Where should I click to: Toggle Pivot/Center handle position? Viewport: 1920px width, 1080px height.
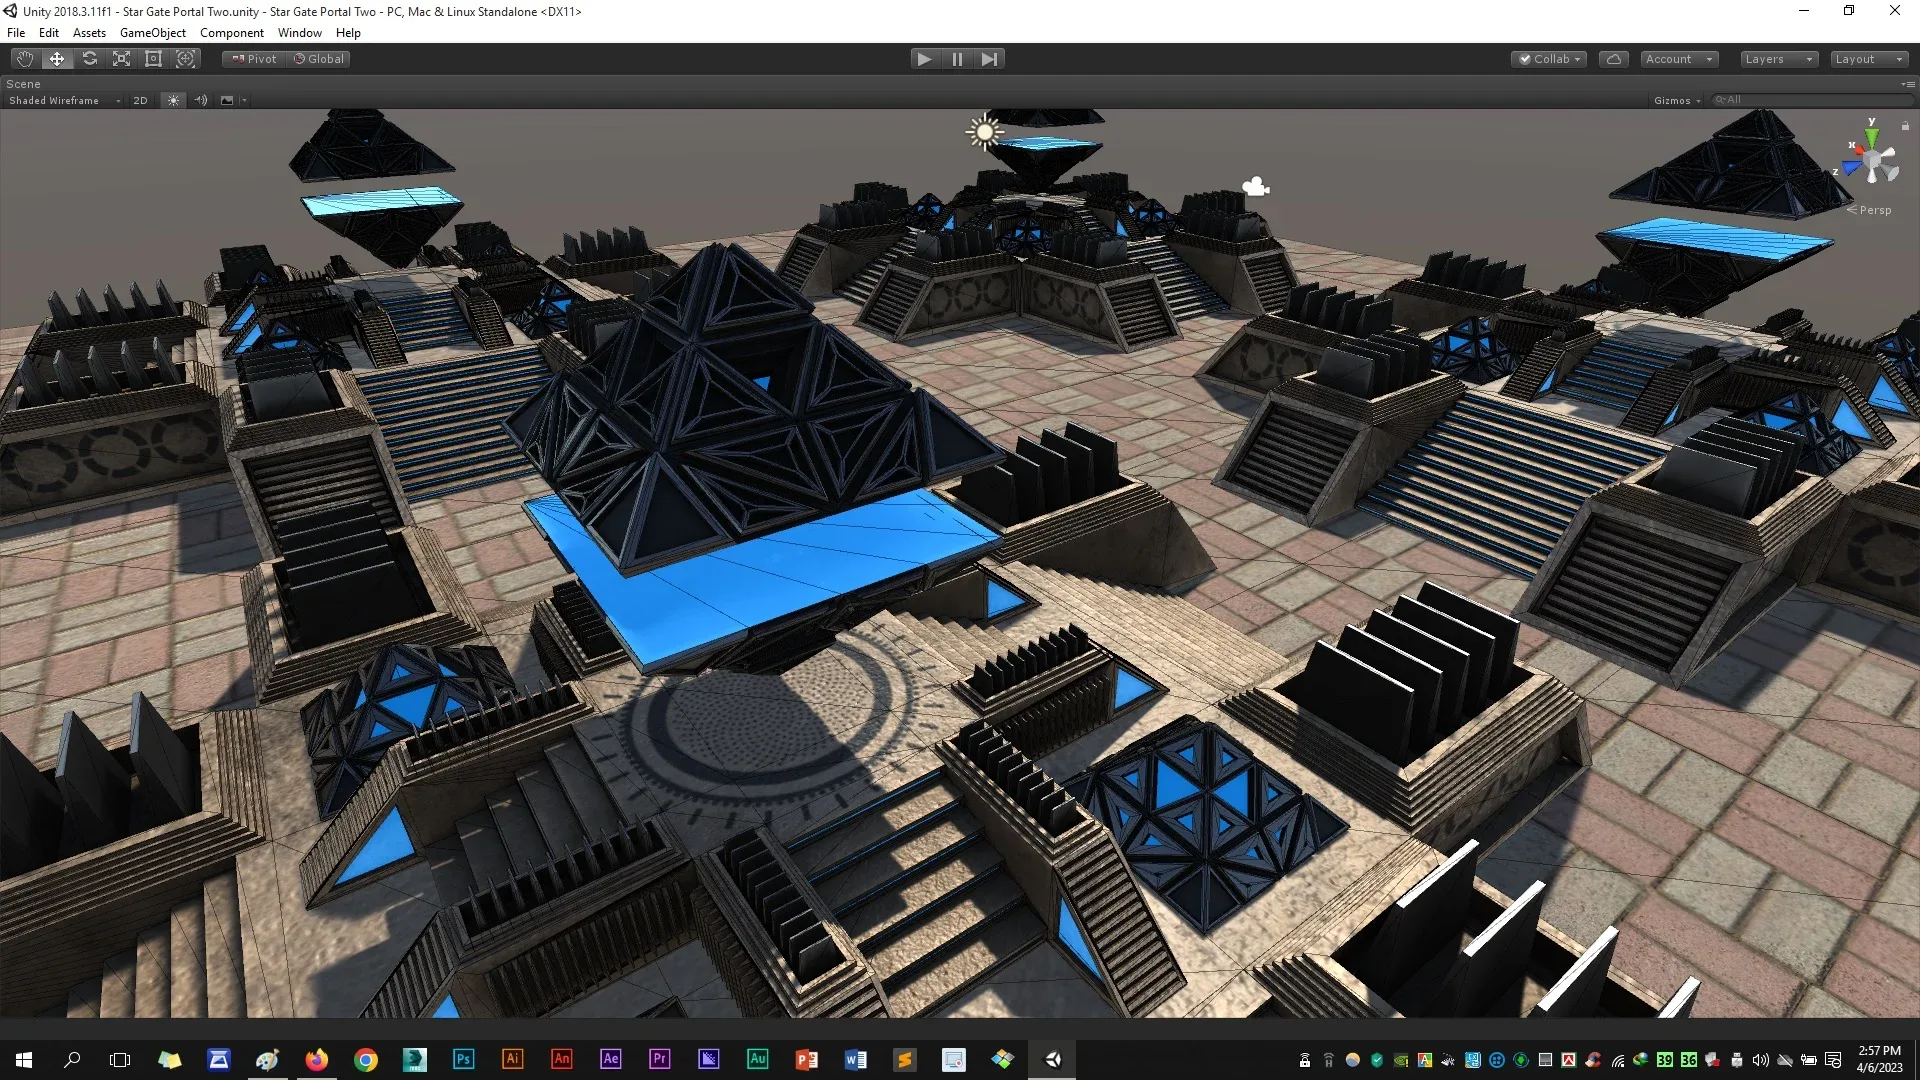(254, 59)
